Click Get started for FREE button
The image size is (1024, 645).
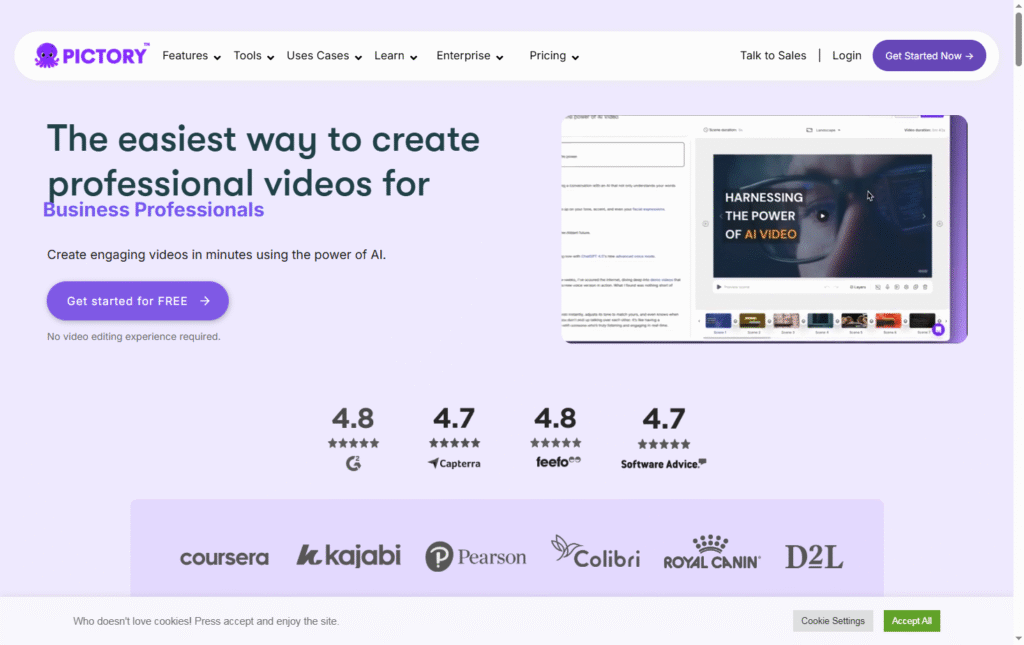(x=137, y=301)
